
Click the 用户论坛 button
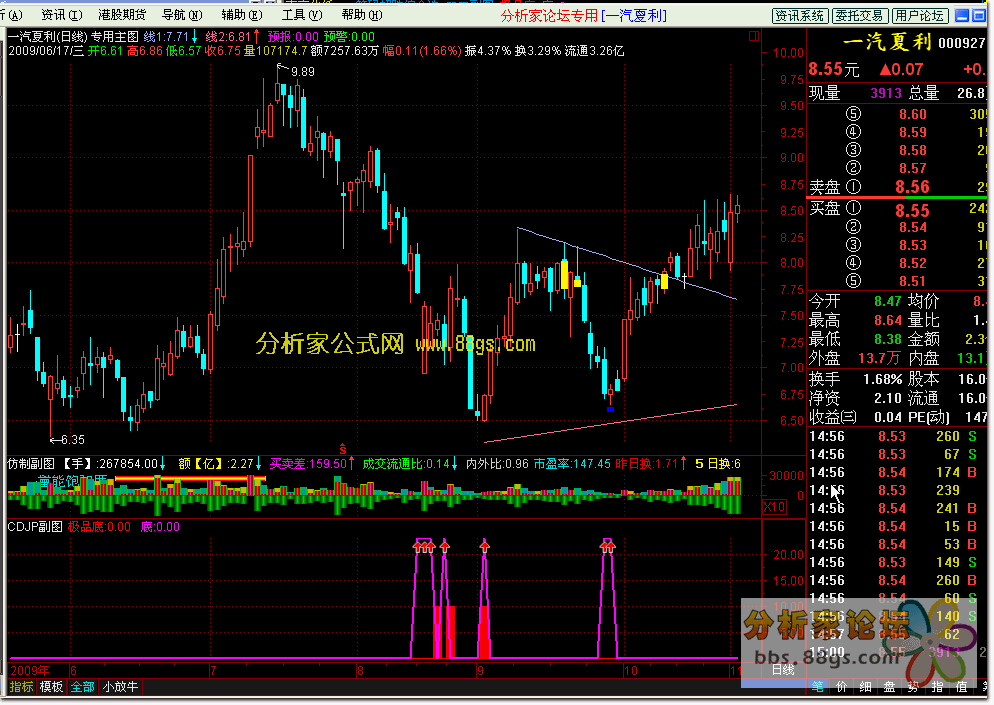pos(919,15)
